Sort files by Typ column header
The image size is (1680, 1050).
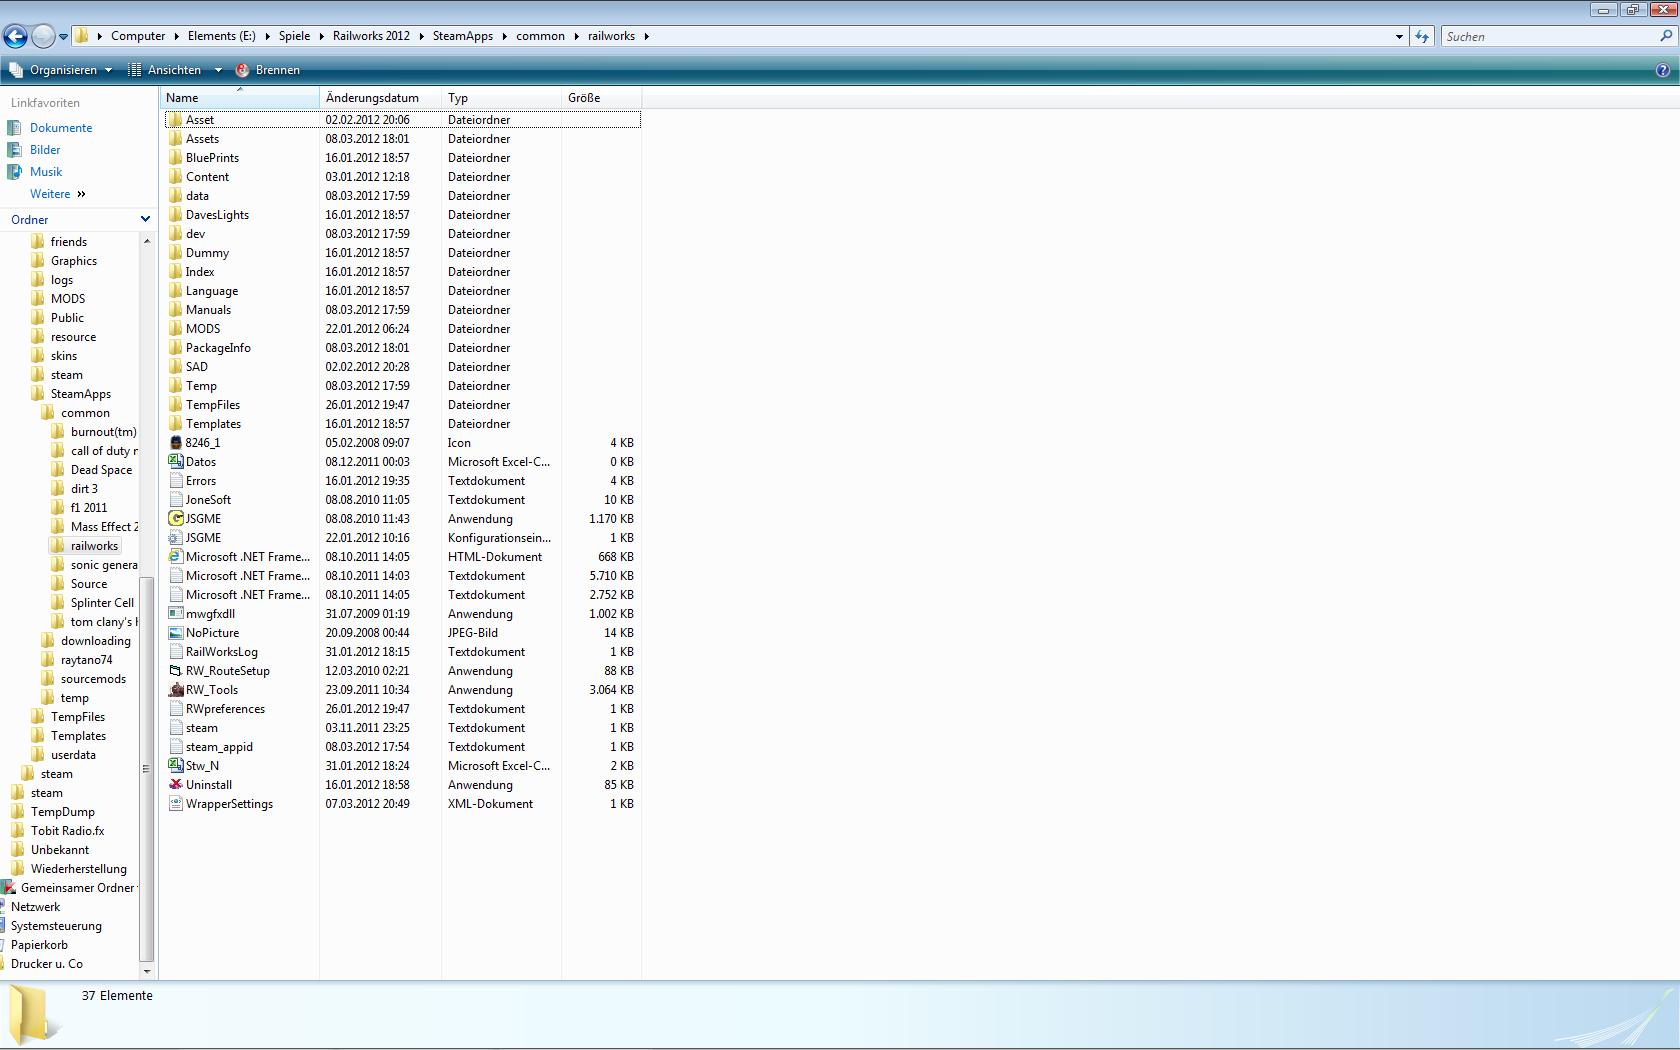click(x=501, y=98)
